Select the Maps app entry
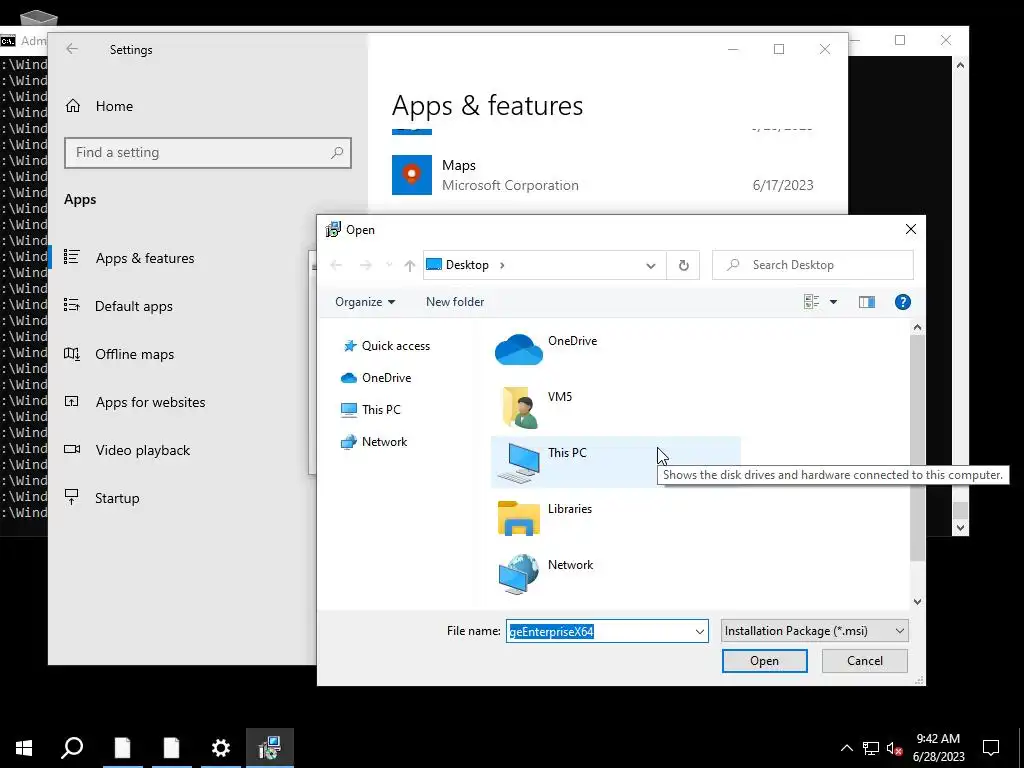The height and width of the screenshot is (768, 1024). point(603,175)
